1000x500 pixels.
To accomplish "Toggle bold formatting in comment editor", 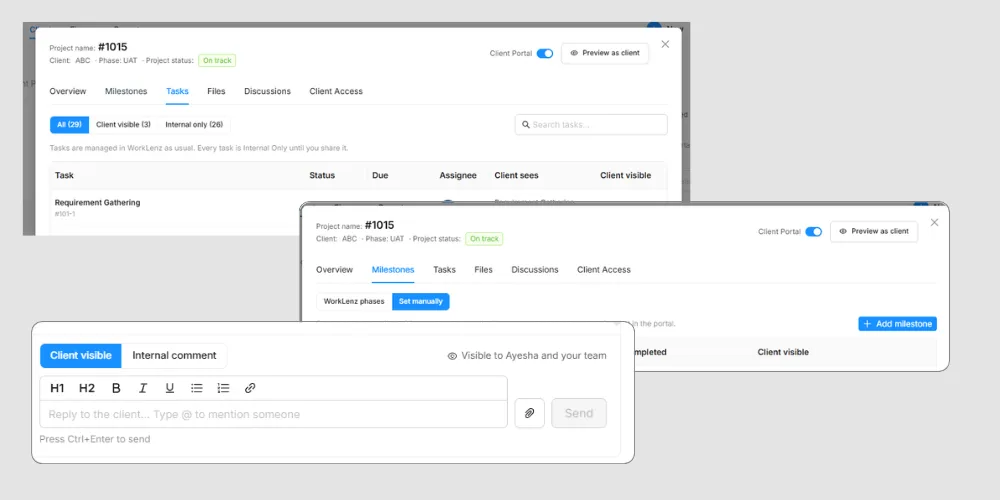I will [x=116, y=388].
